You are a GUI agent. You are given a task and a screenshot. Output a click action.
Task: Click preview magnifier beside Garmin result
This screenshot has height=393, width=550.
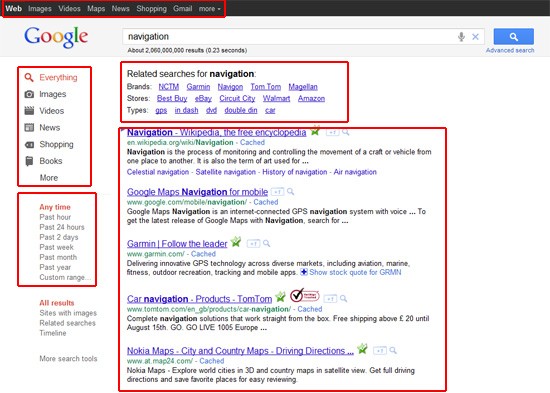coord(267,244)
